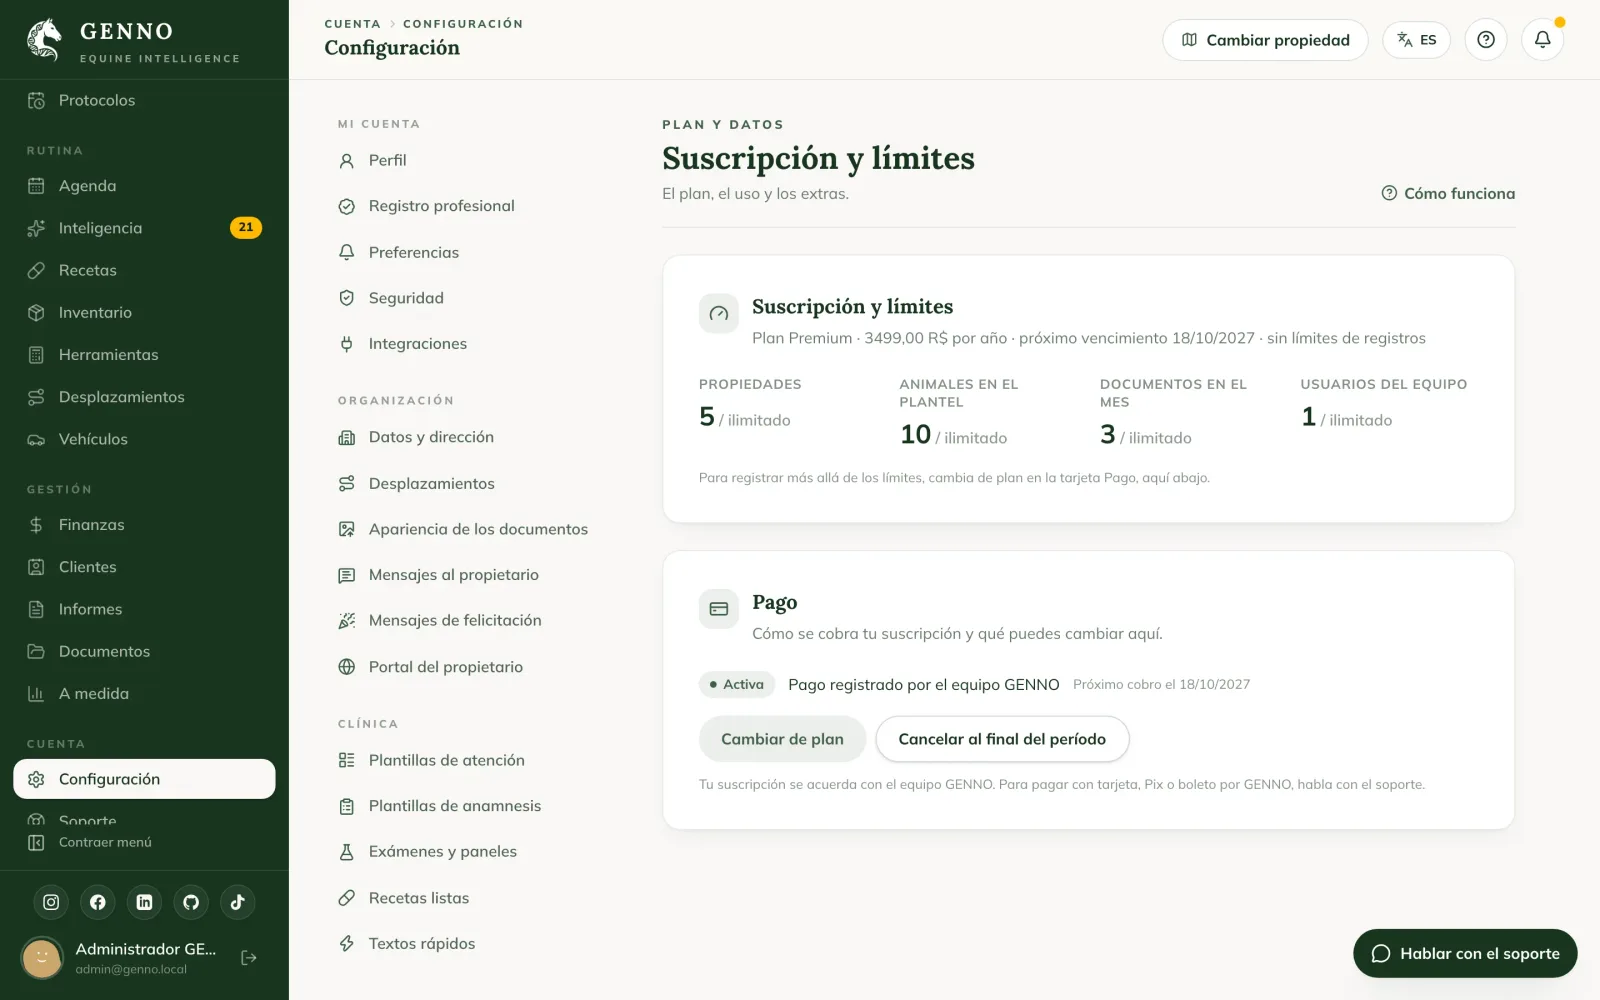Select Registro profesional settings section
1600x1000 pixels.
click(x=468, y=206)
